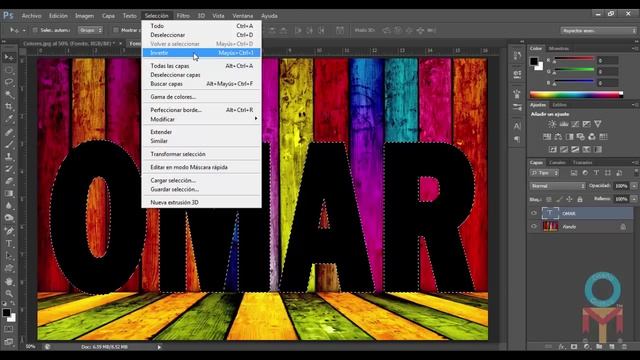Open the Filtro menu
This screenshot has height=360, width=640.
[x=183, y=16]
